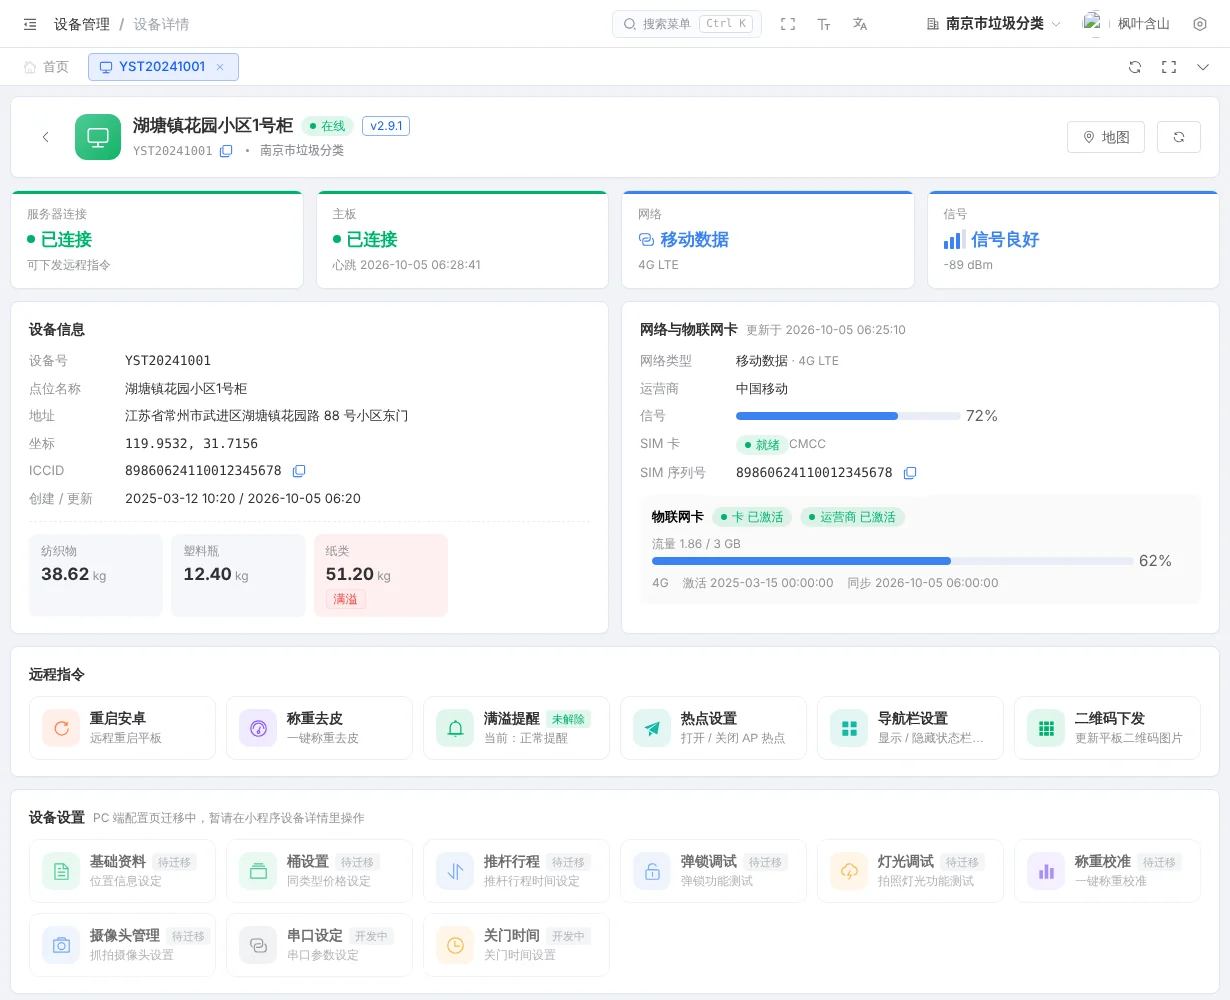
Task: Run the 二维码下发 QR code command
Action: coord(1107,728)
